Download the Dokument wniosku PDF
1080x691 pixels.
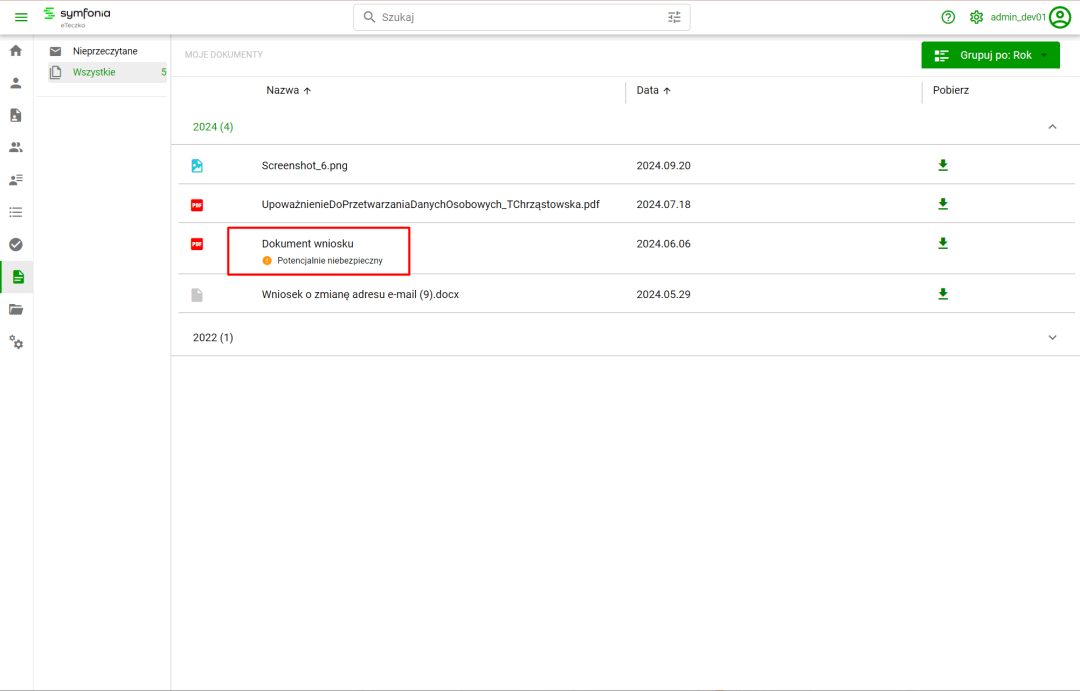942,243
